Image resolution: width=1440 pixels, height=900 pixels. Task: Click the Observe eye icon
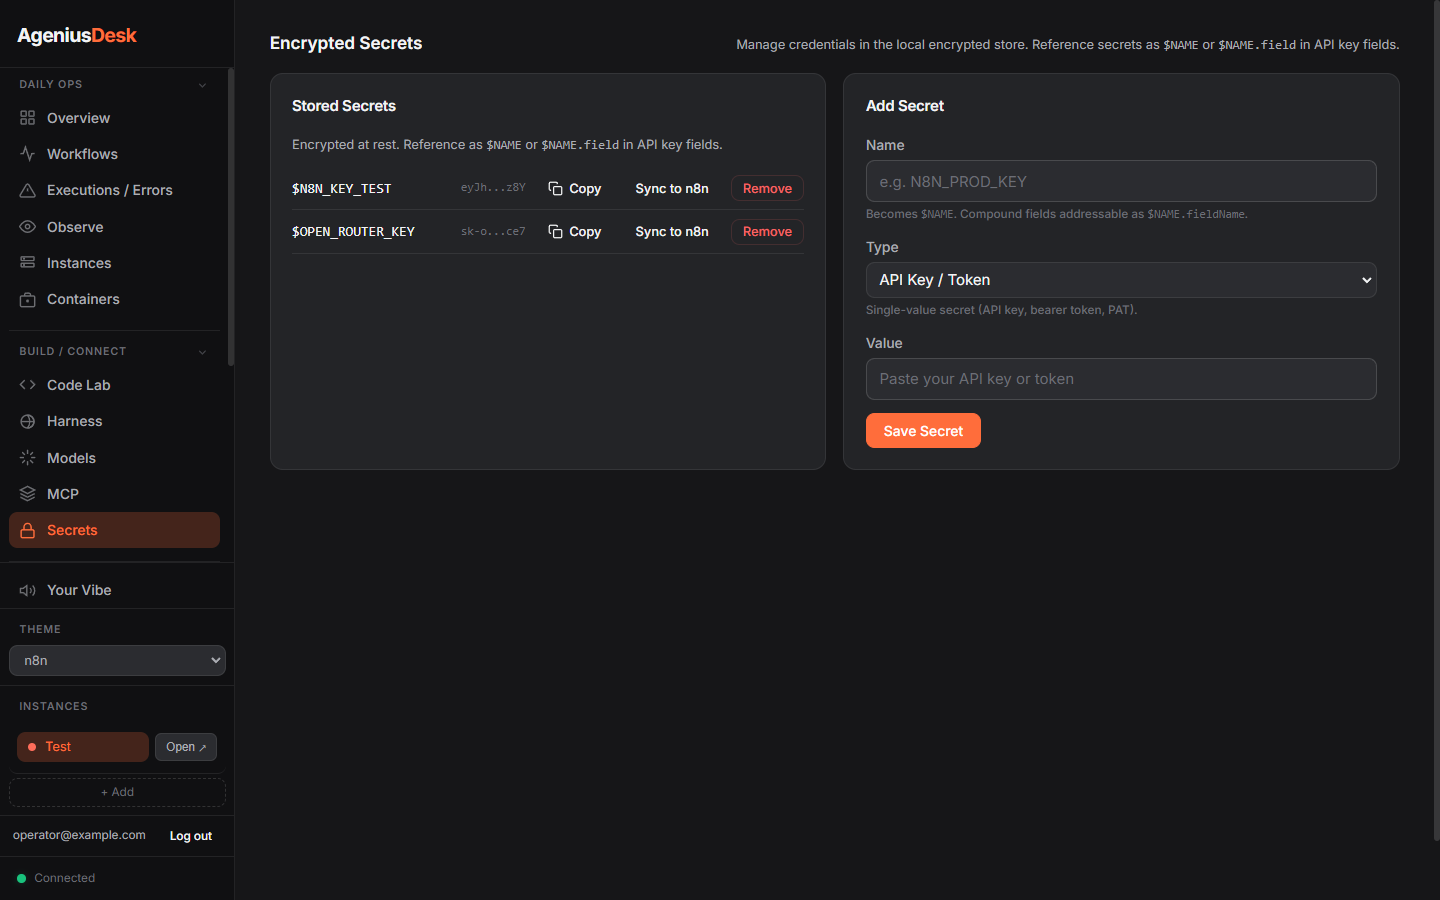click(27, 227)
